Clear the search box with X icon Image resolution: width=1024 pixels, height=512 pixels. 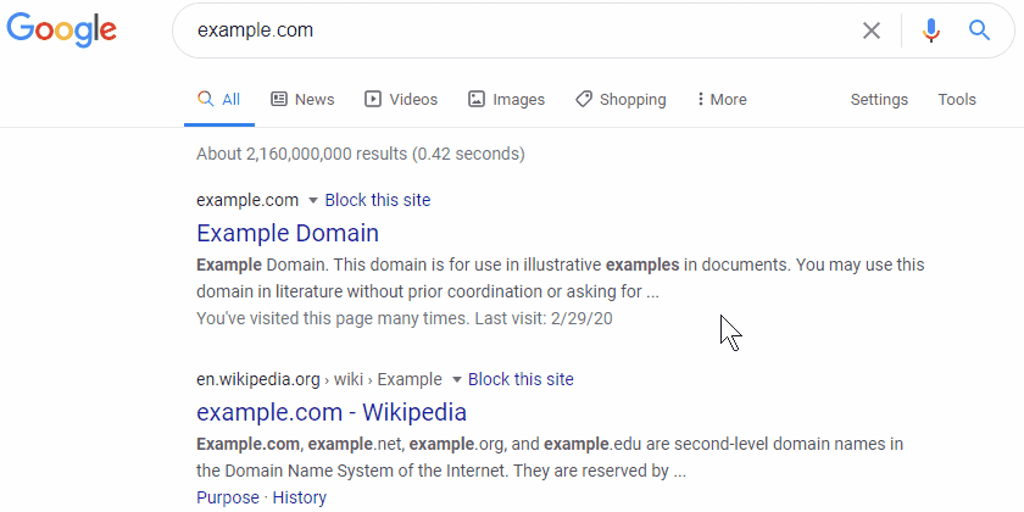tap(871, 31)
